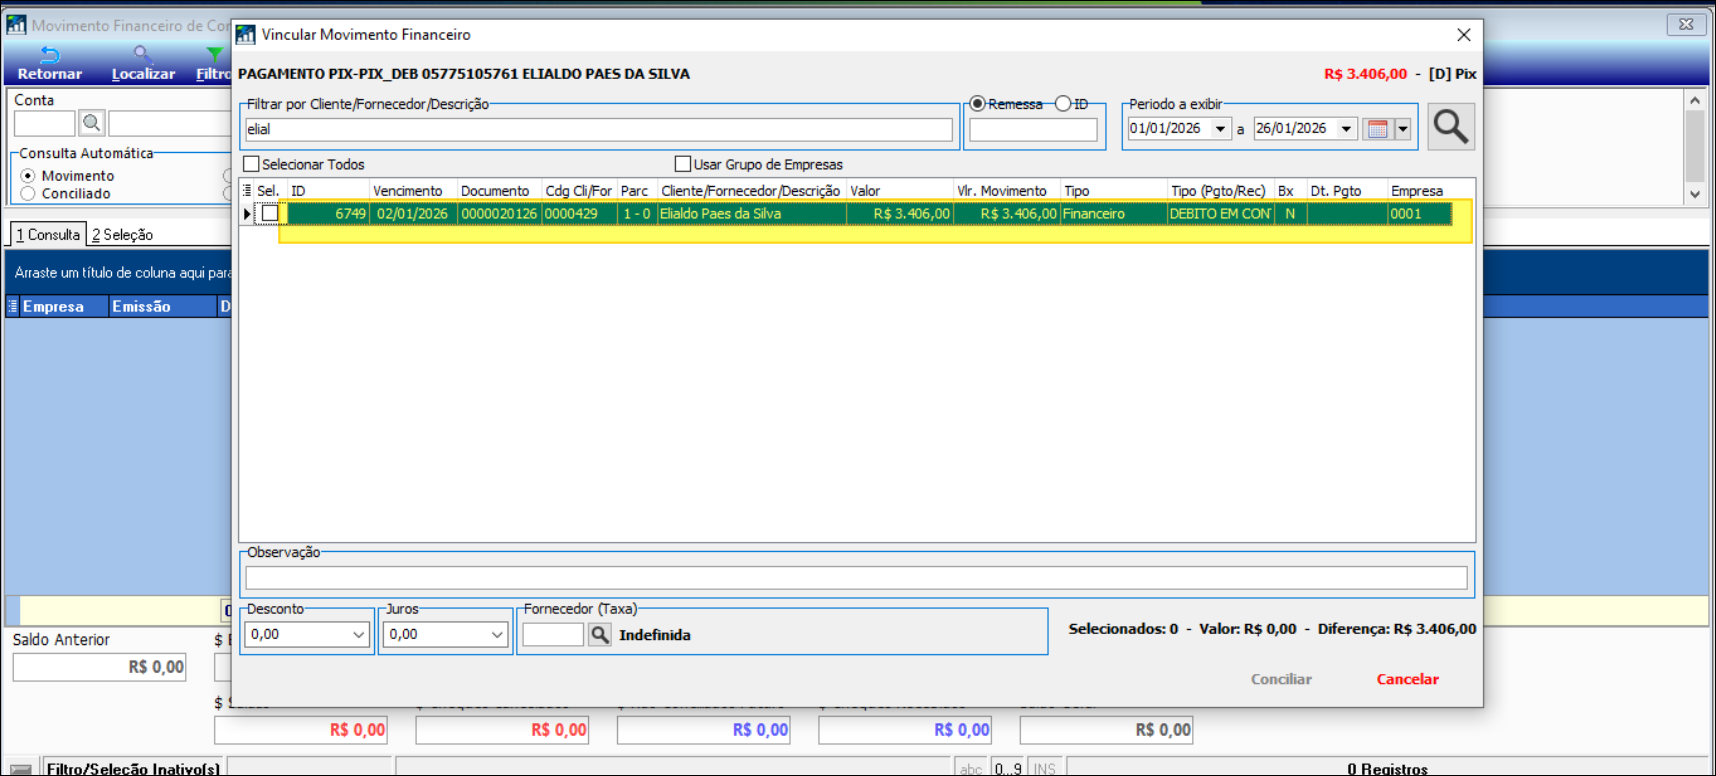Switch to the 1 Consulta tab
Image resolution: width=1716 pixels, height=776 pixels.
tap(47, 235)
